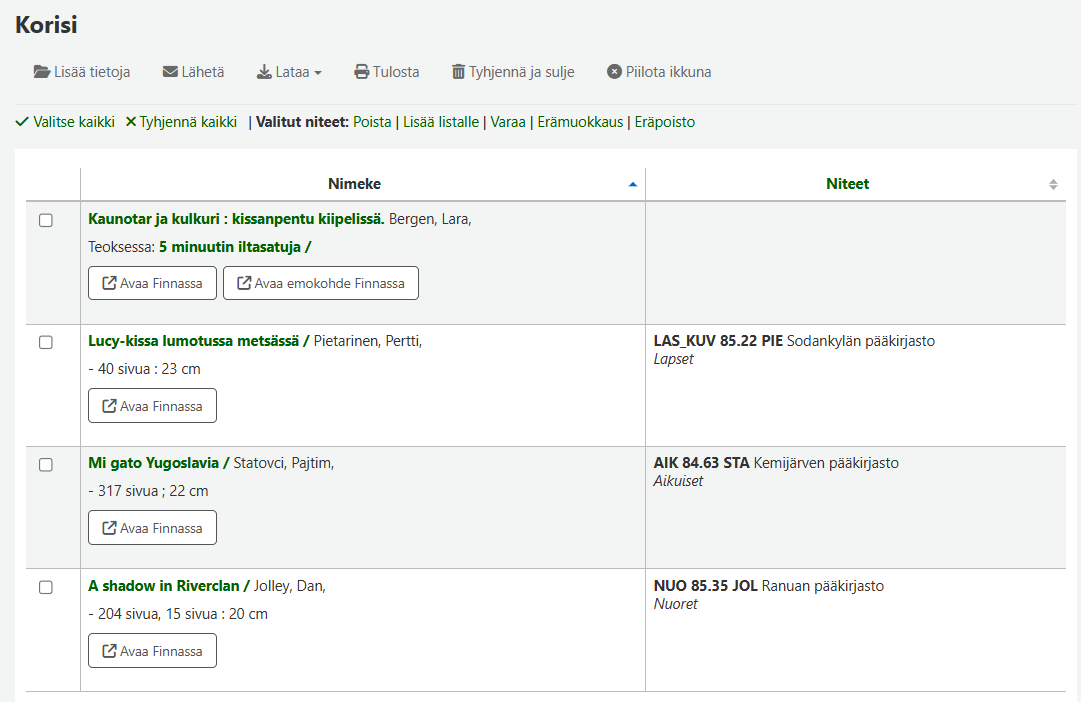Click the Eräpoisto link
The image size is (1081, 702).
pyautogui.click(x=665, y=122)
